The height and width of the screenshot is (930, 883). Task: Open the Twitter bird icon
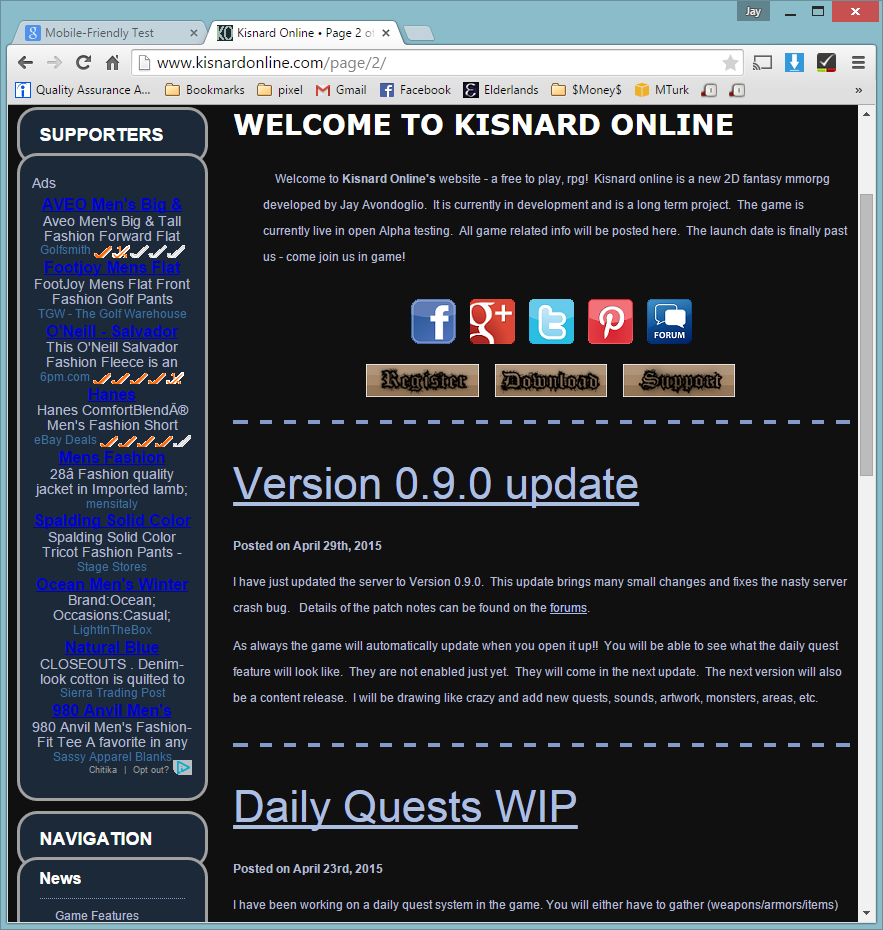point(552,321)
